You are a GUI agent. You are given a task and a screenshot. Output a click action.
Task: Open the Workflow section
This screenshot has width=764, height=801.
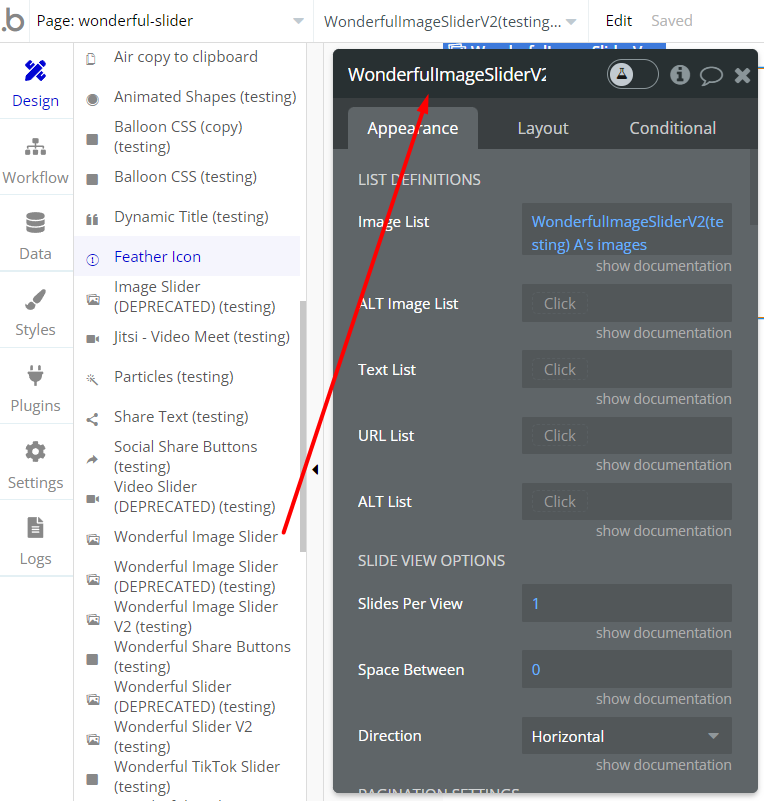(36, 161)
